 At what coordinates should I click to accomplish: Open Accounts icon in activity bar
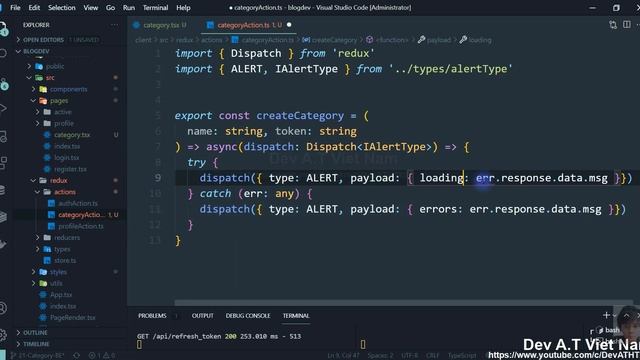[x=3, y=308]
